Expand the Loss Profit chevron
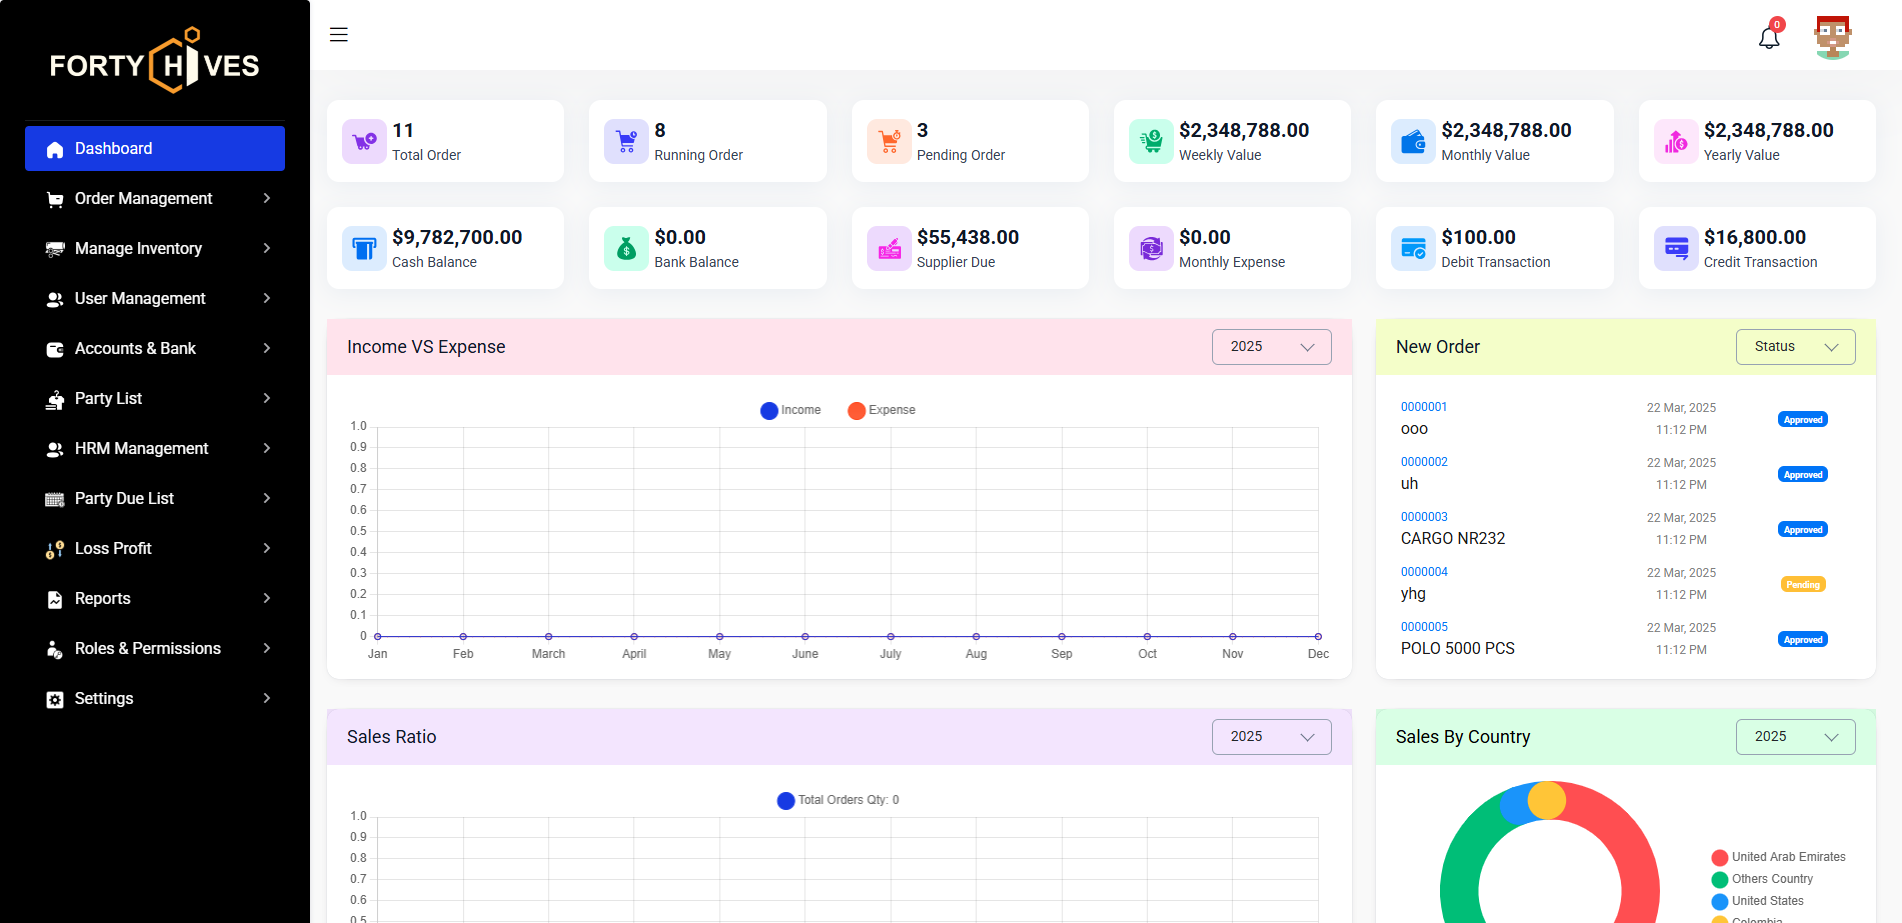The image size is (1902, 923). (267, 548)
